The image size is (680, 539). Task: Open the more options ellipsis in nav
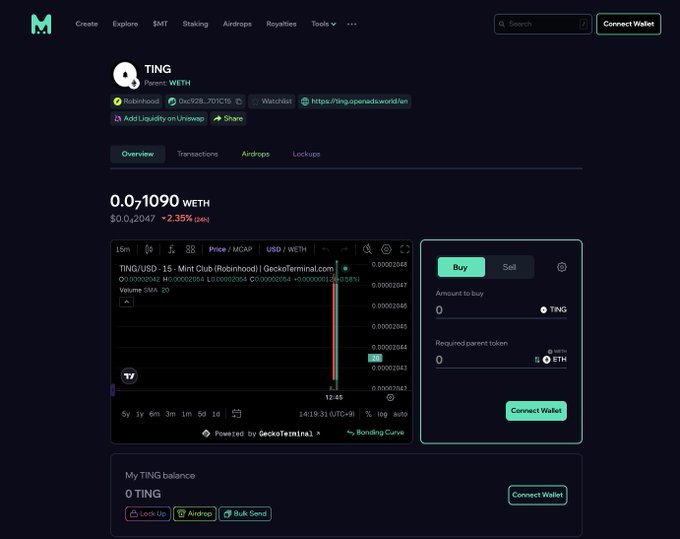(x=352, y=24)
